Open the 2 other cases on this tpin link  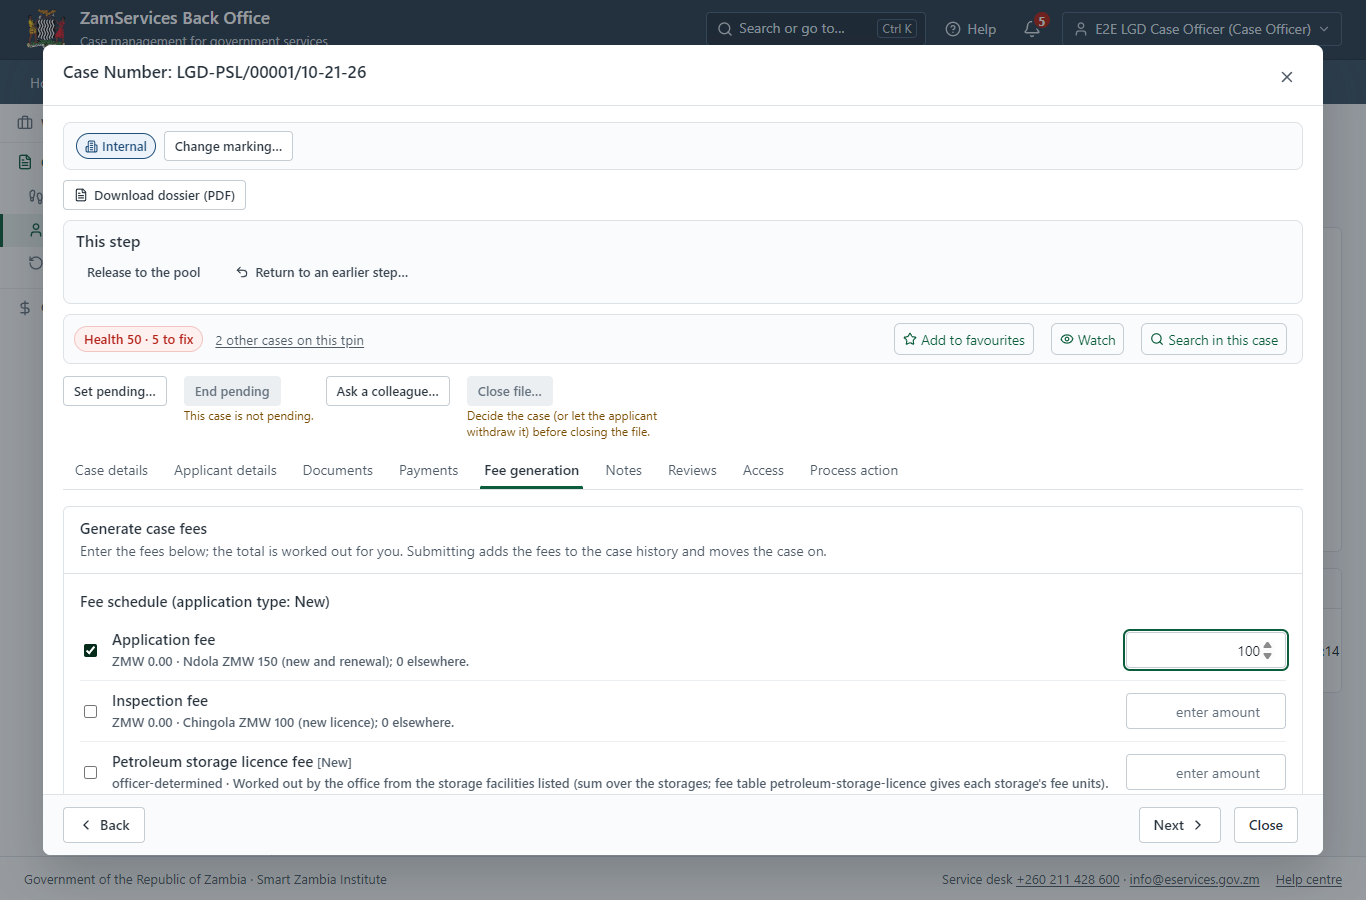tap(289, 340)
